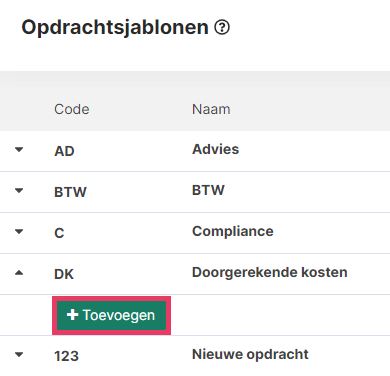Expand the 123 Nieuwe opdracht row
Image resolution: width=390 pixels, height=376 pixels.
click(x=19, y=355)
